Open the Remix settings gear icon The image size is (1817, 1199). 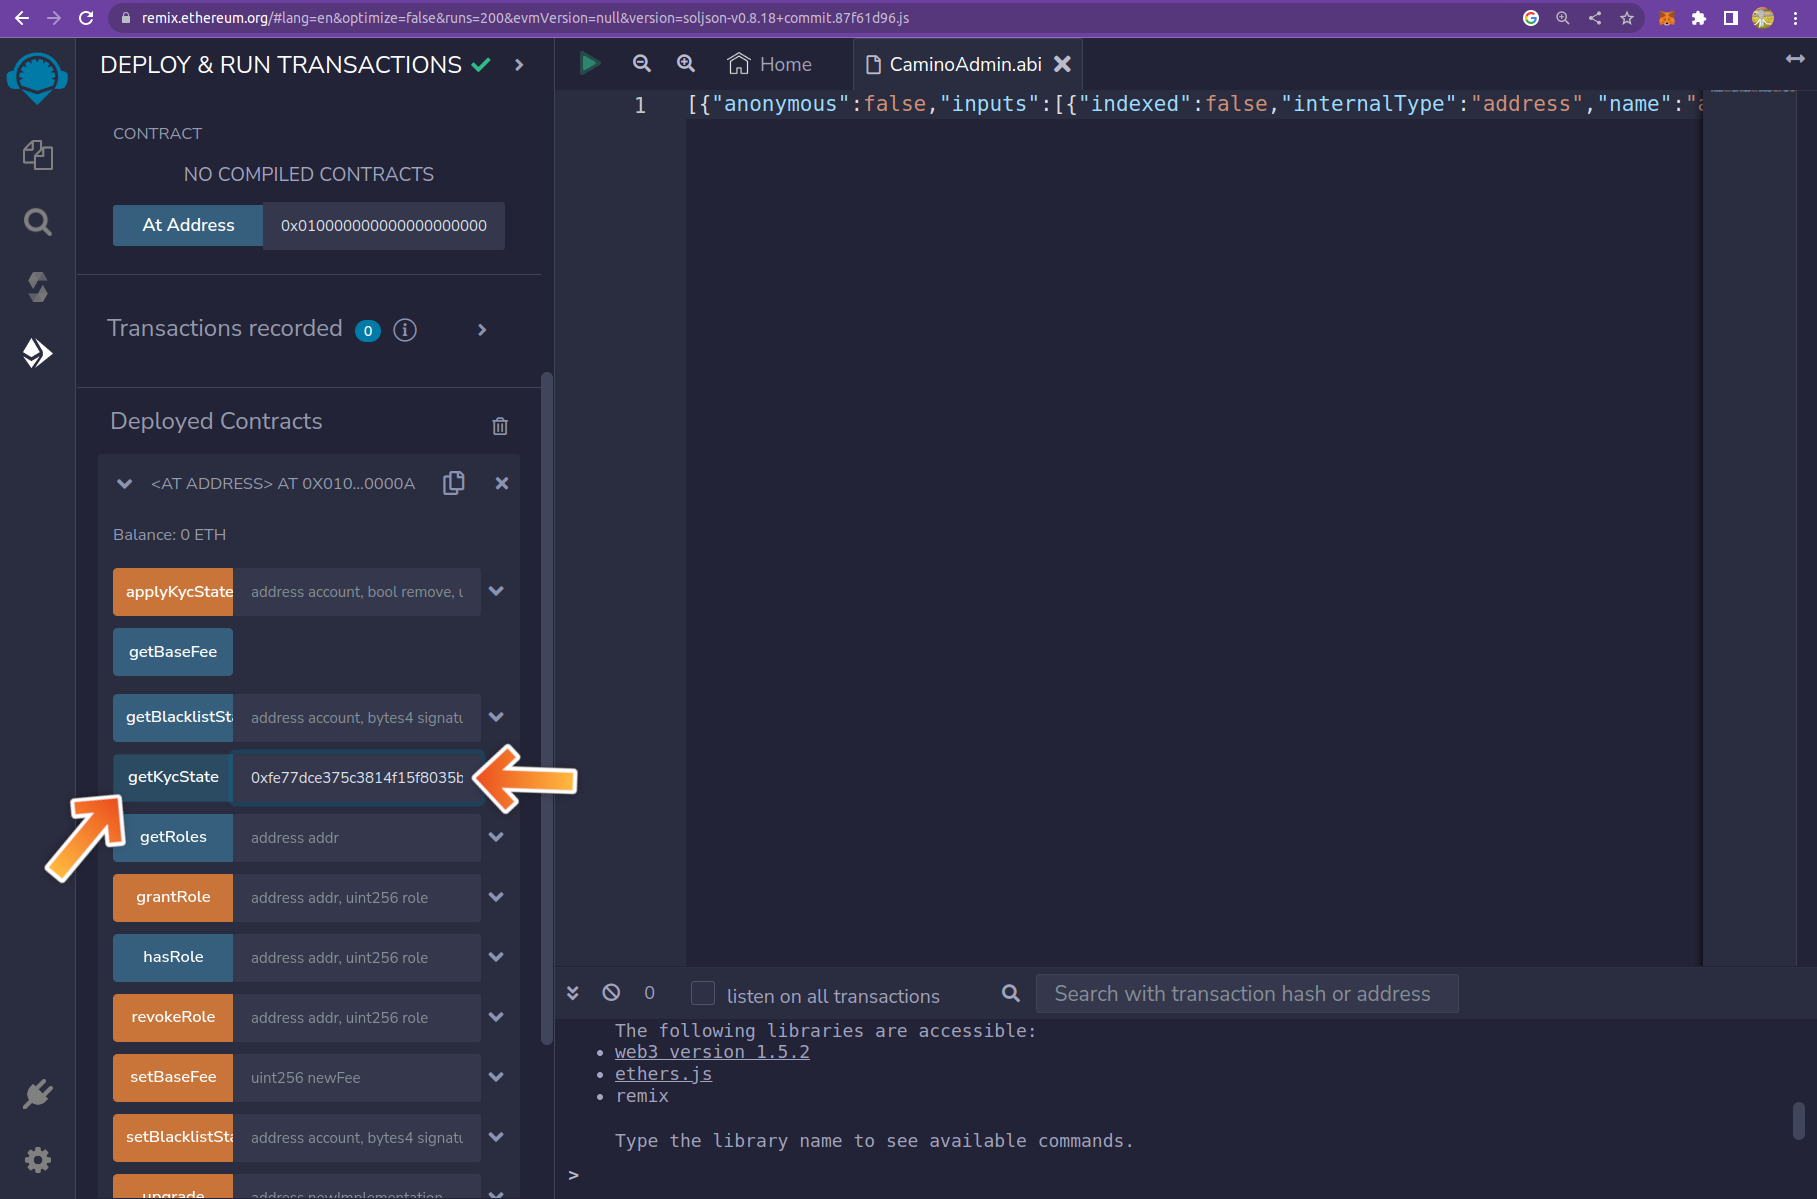(x=38, y=1160)
